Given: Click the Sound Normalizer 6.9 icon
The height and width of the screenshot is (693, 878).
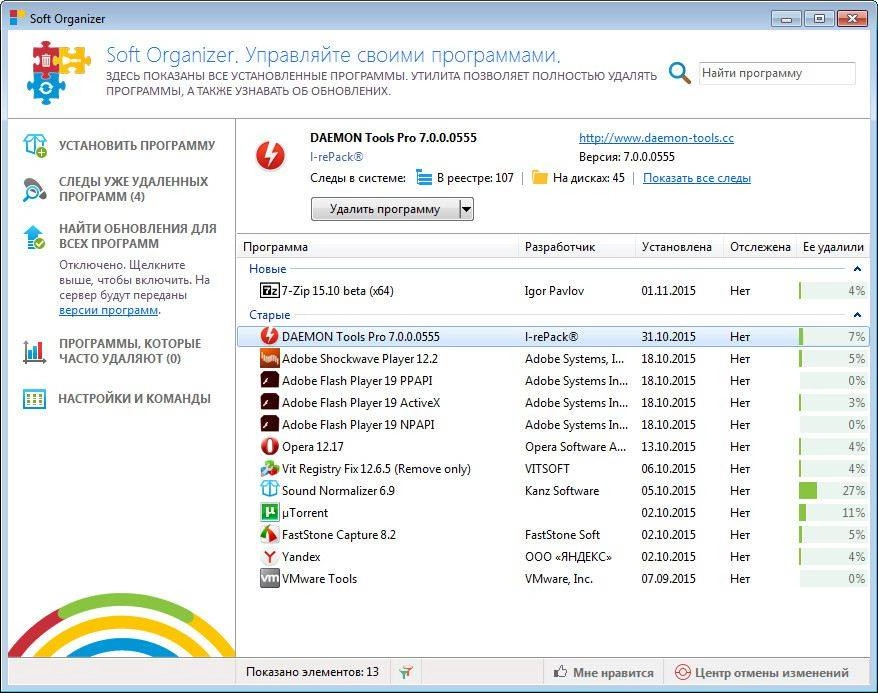Looking at the screenshot, I should (269, 490).
